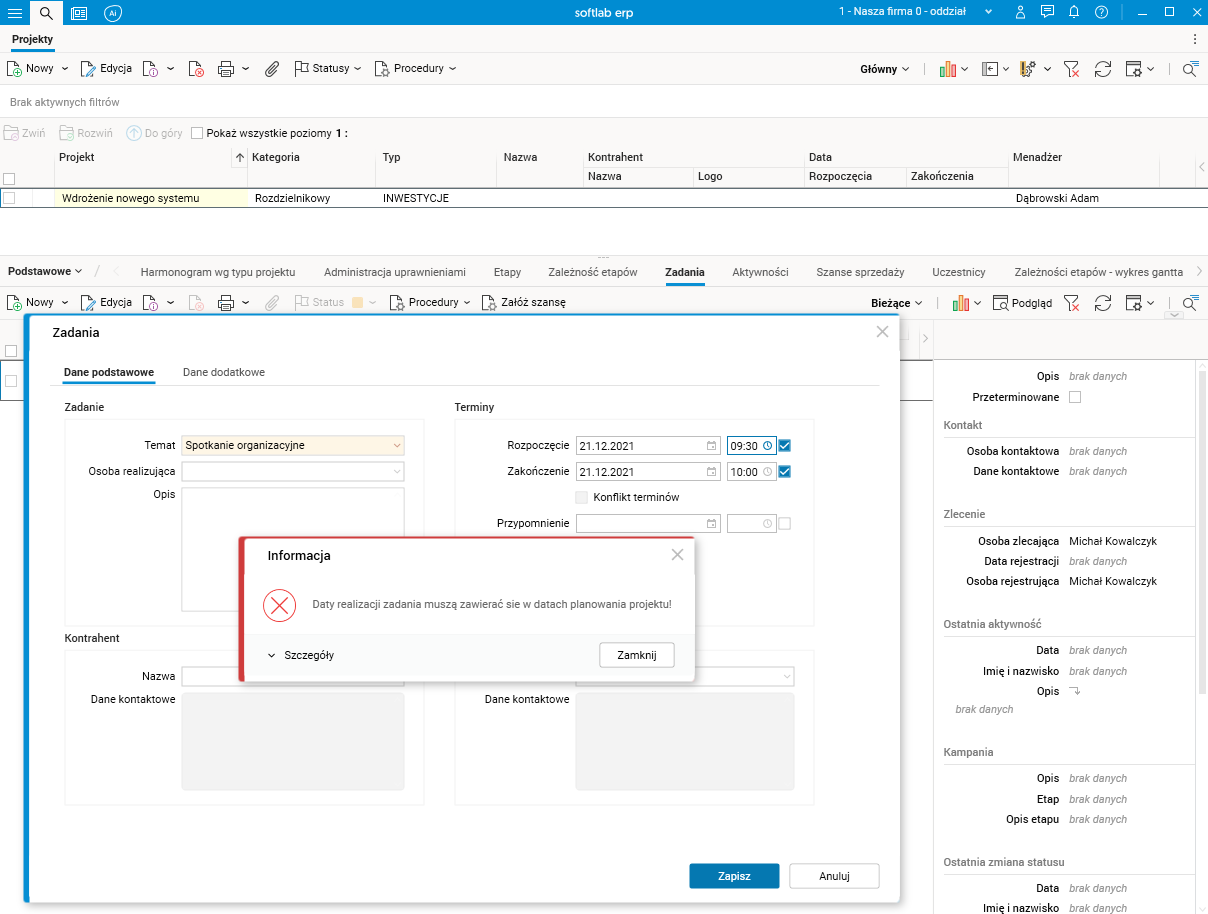Open calendar picker for Zakończenie date
1208x914 pixels.
coord(711,472)
